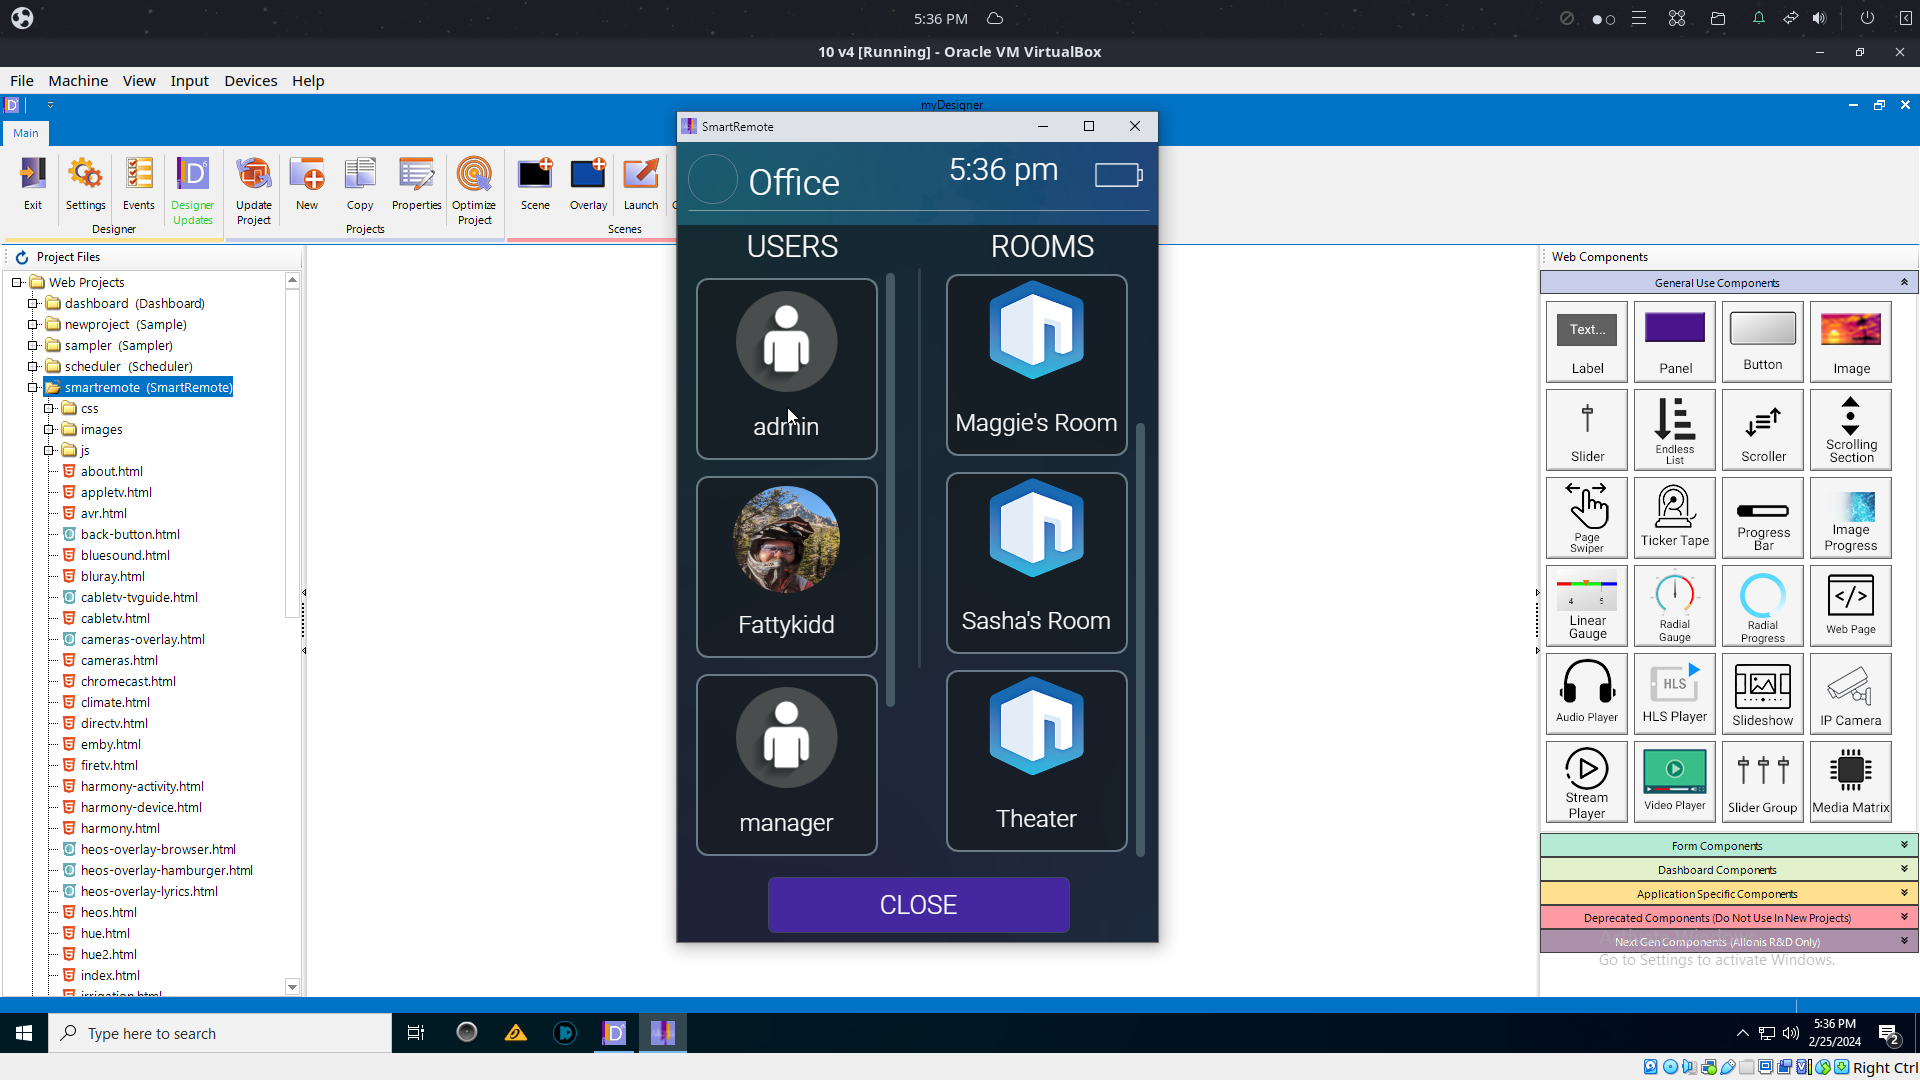Launch the project from the ribbon
1920x1080 pixels.
[x=641, y=184]
